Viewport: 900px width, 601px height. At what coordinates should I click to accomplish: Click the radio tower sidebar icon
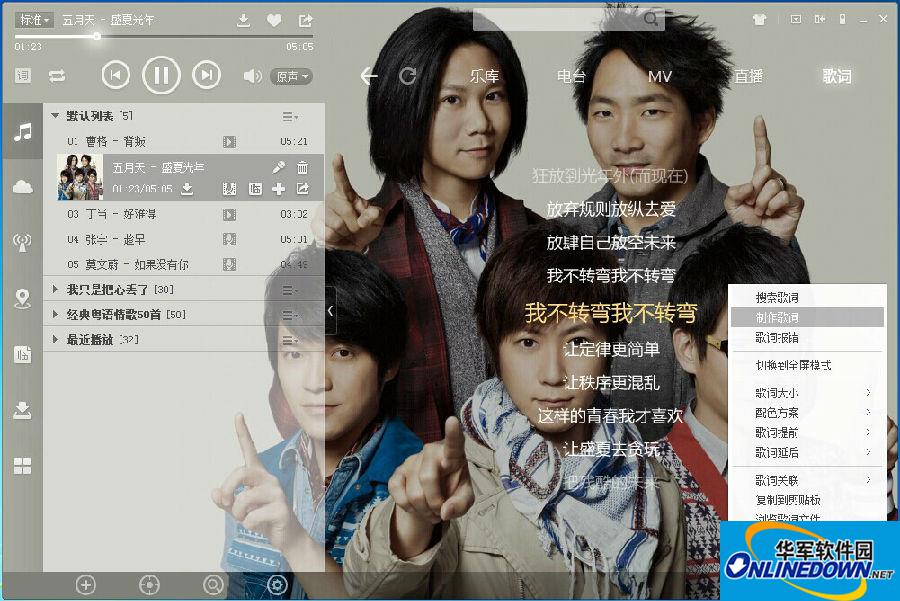pyautogui.click(x=22, y=242)
